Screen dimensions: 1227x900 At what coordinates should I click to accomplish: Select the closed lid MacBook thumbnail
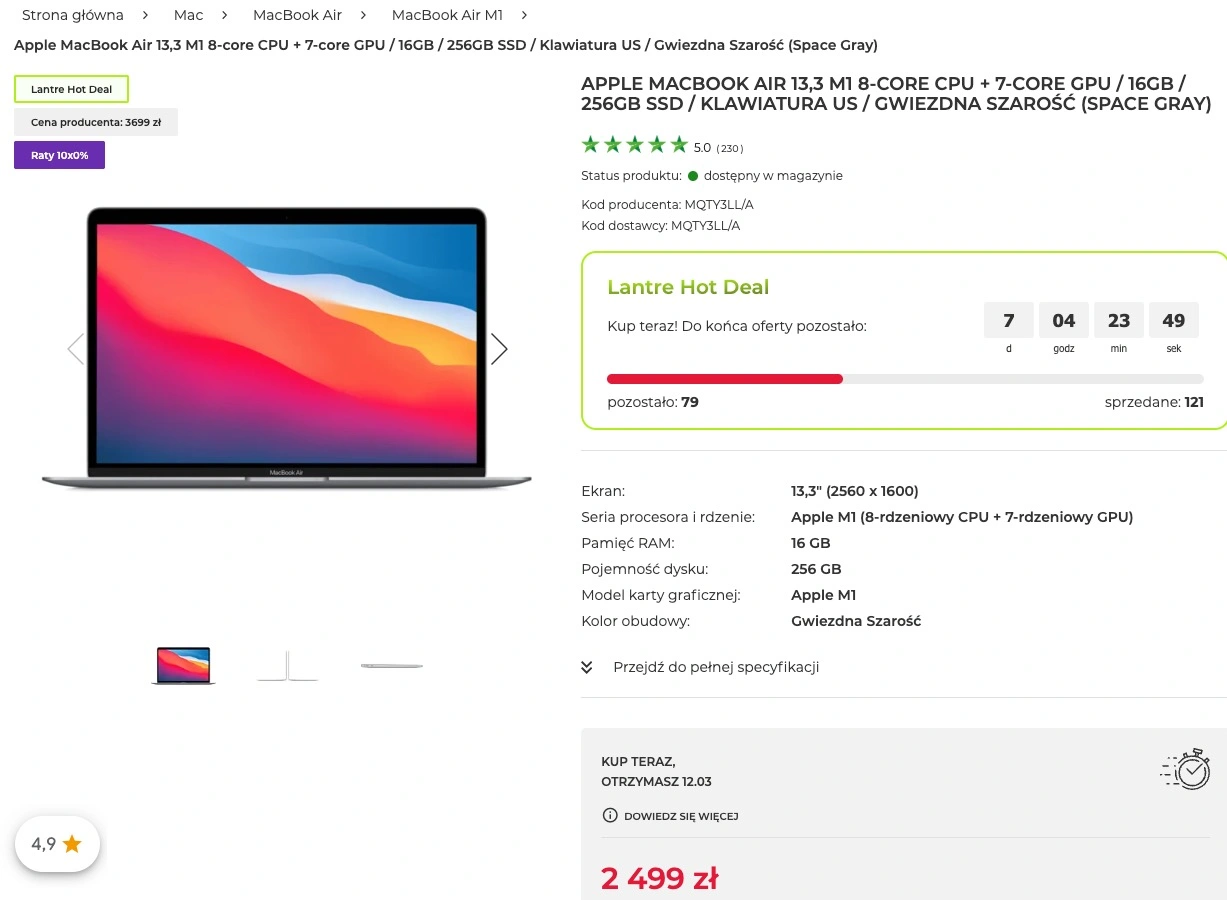pos(392,665)
